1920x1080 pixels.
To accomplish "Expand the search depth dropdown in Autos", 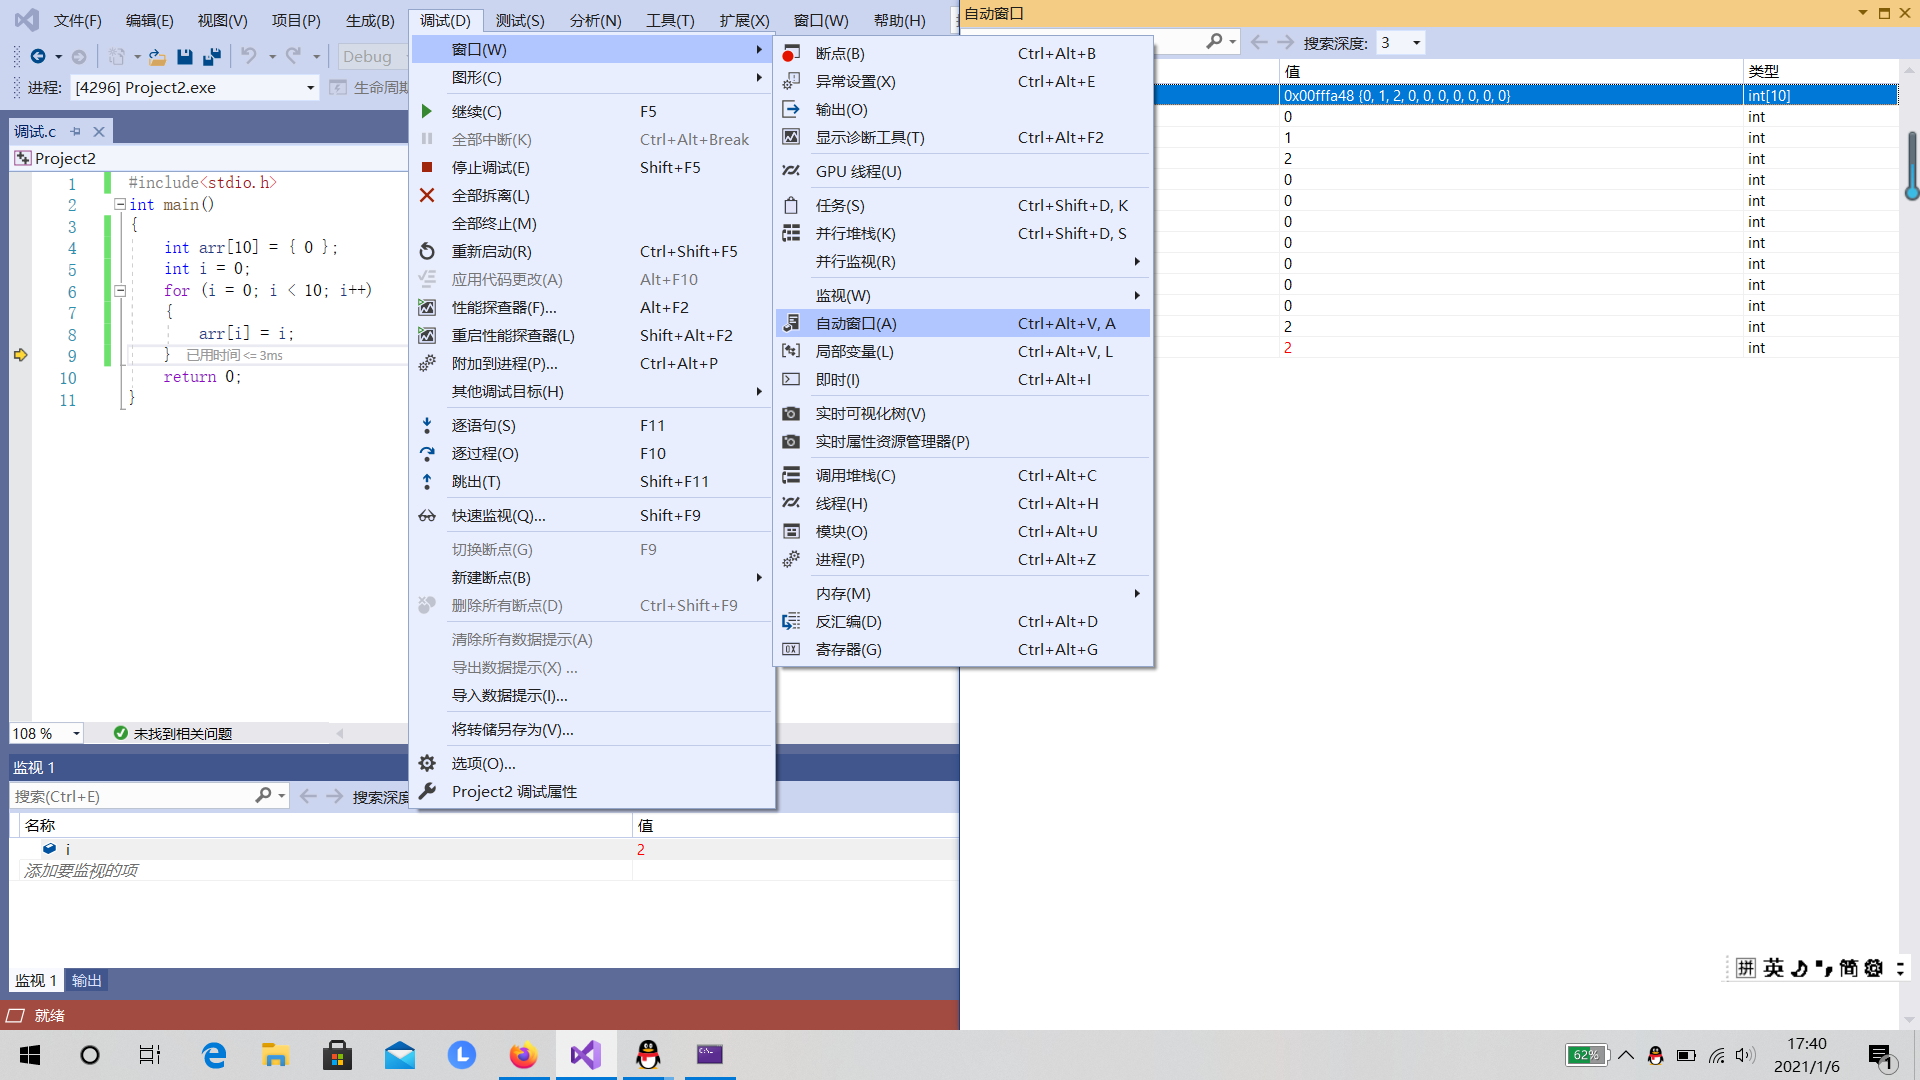I will pos(1416,43).
